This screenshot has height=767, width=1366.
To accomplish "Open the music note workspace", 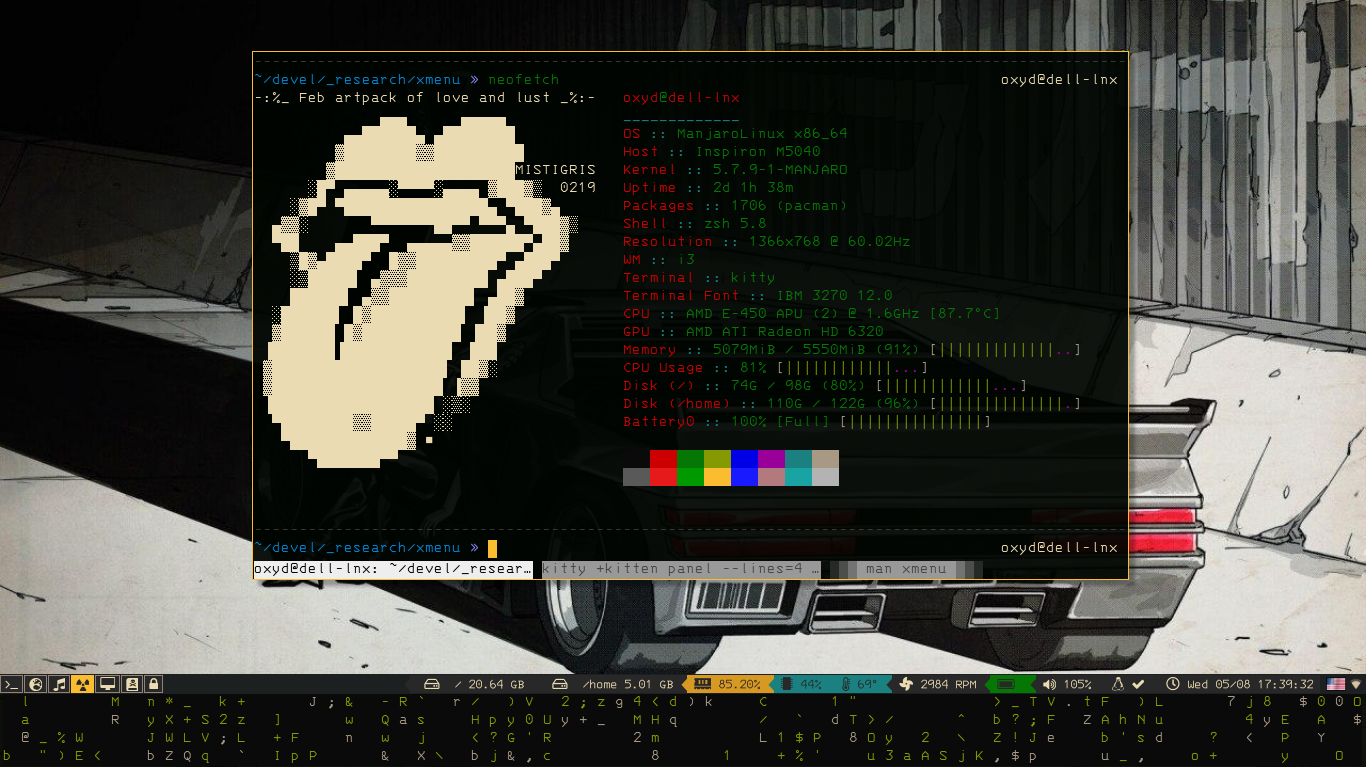I will click(60, 685).
